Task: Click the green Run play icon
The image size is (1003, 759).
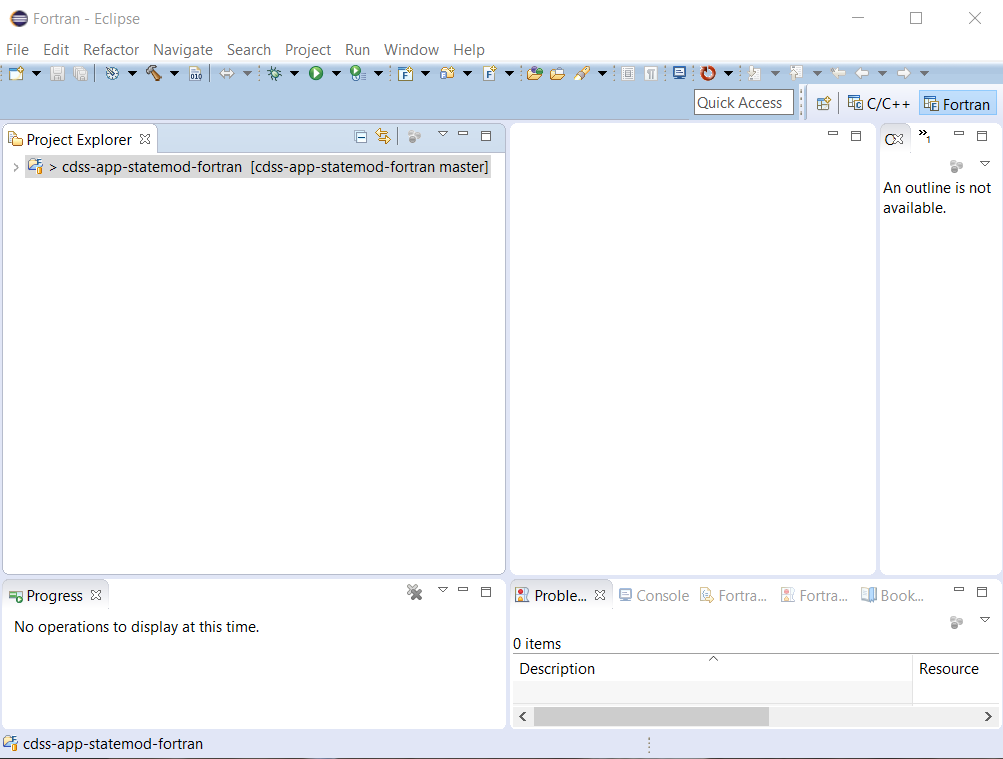Action: coord(316,74)
